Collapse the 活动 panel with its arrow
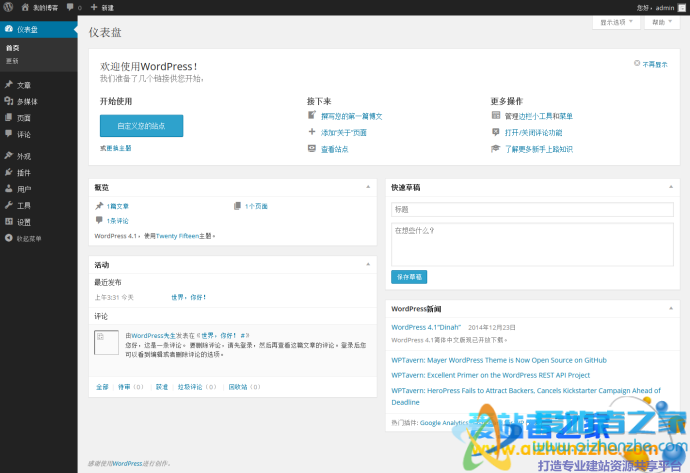This screenshot has width=690, height=473. (368, 264)
